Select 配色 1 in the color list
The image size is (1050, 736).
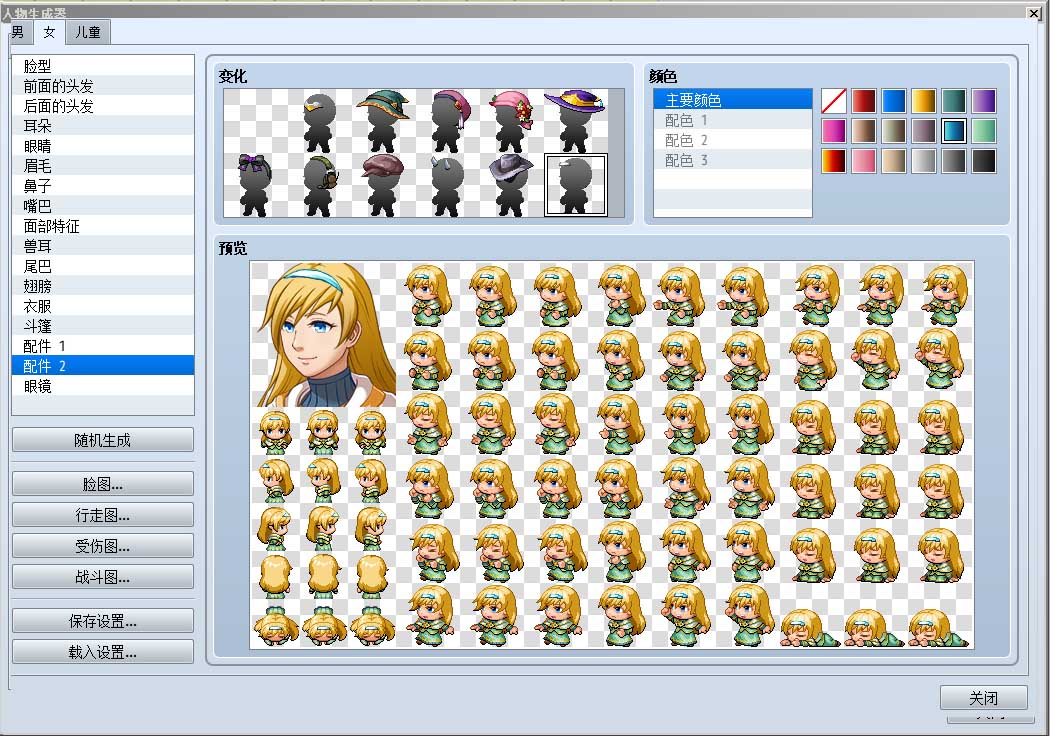pyautogui.click(x=733, y=120)
